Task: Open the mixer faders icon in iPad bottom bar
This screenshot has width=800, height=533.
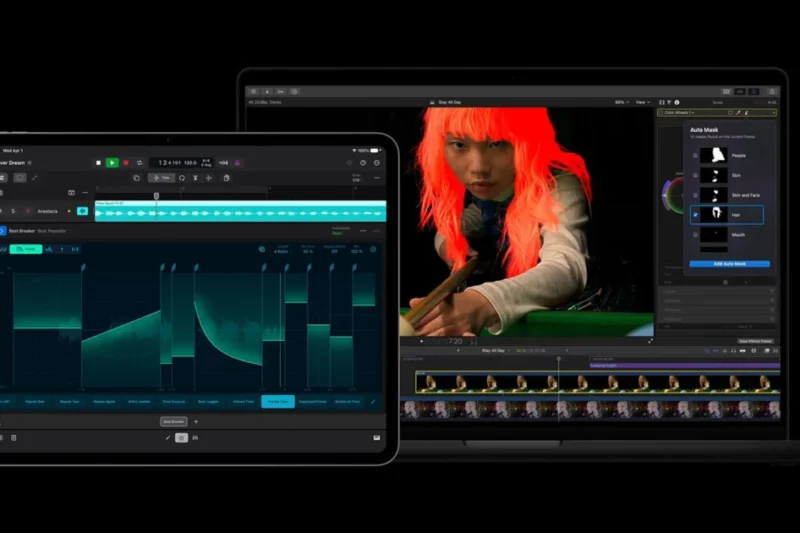Action: click(x=195, y=438)
